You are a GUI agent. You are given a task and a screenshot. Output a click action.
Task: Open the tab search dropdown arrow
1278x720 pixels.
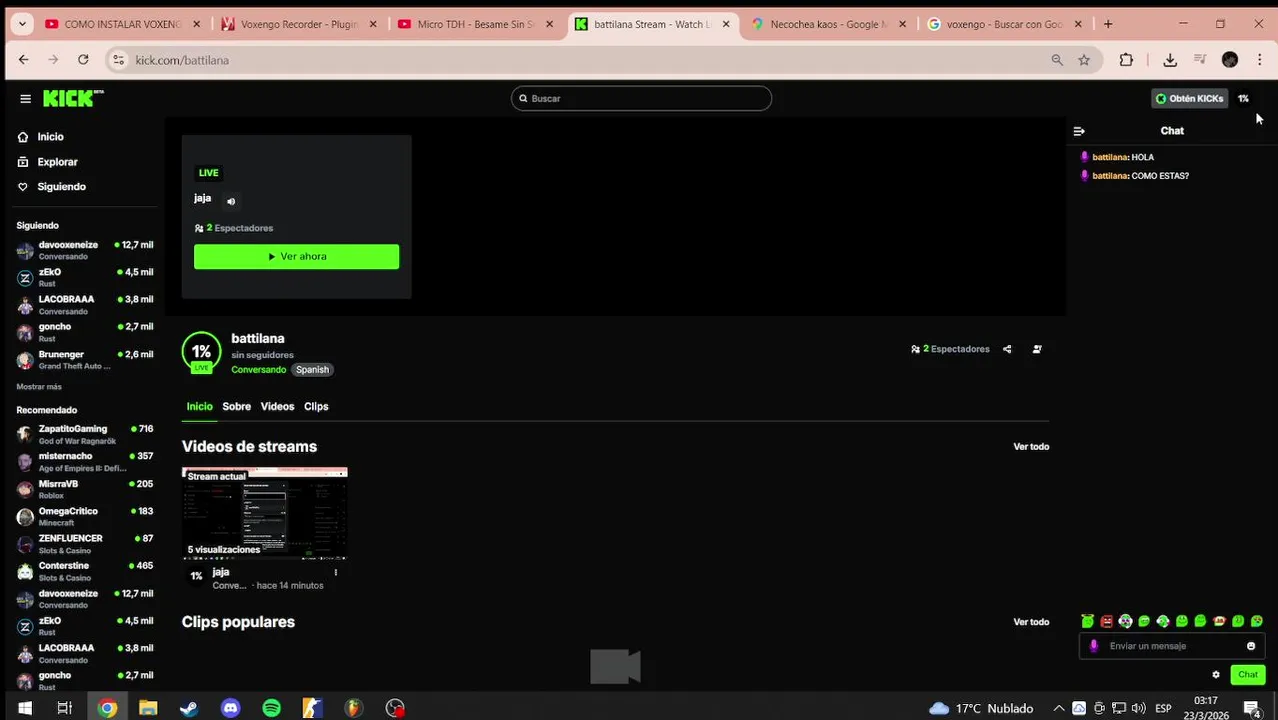(x=22, y=24)
